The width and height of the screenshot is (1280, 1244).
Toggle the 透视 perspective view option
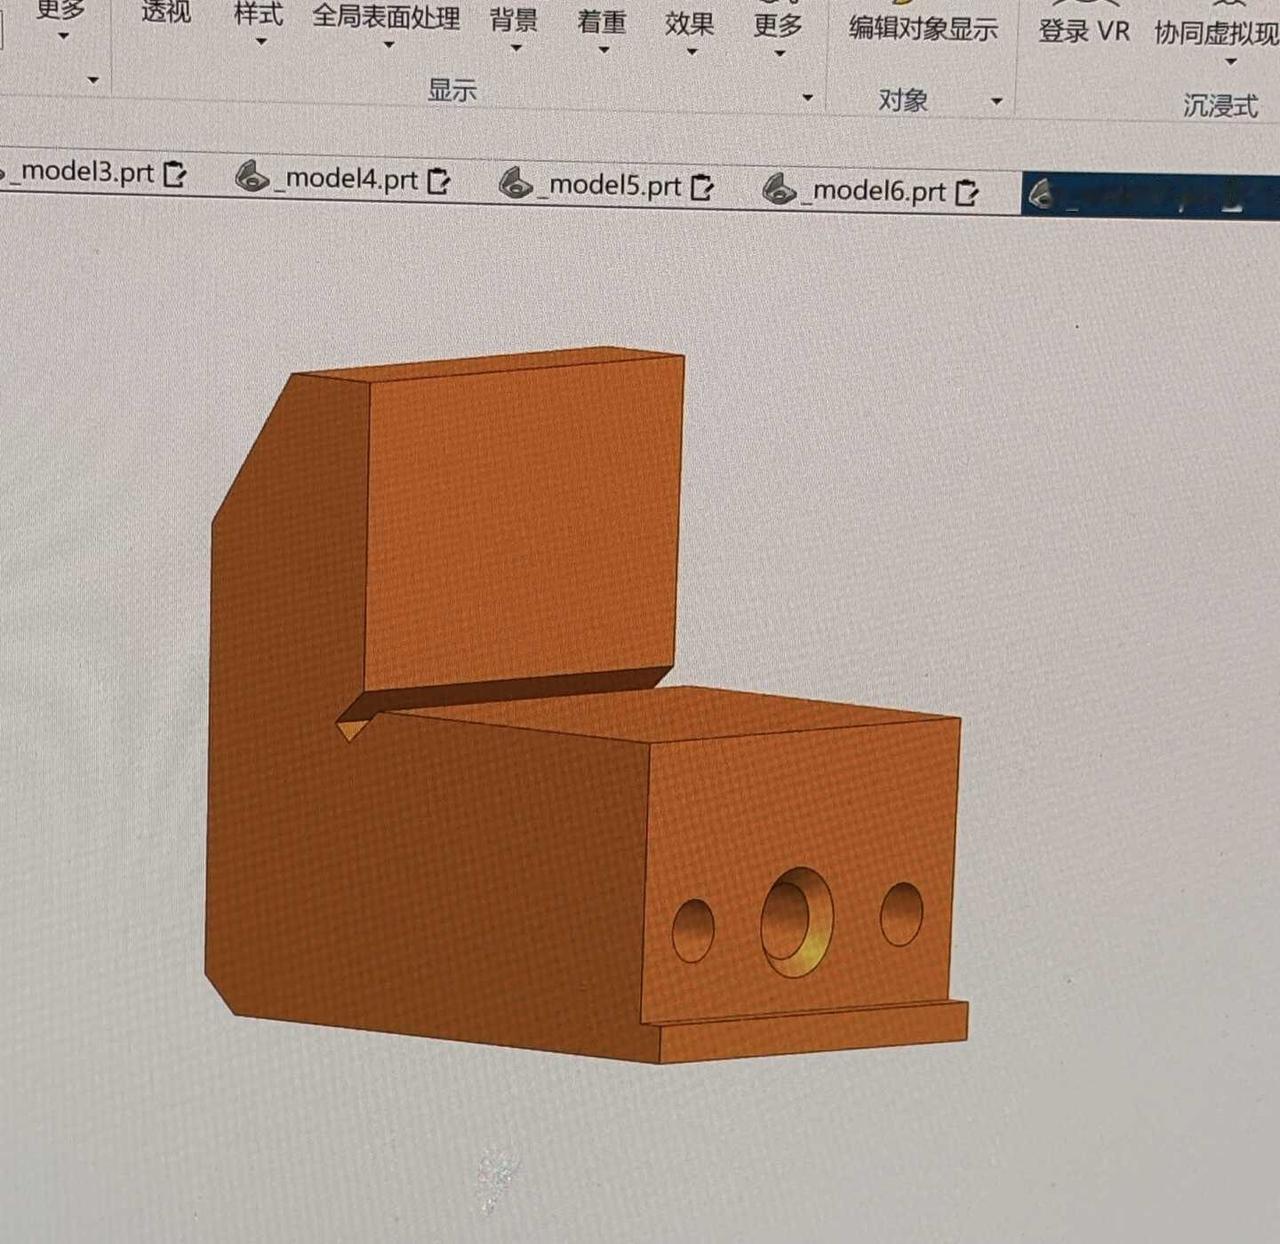tap(165, 12)
